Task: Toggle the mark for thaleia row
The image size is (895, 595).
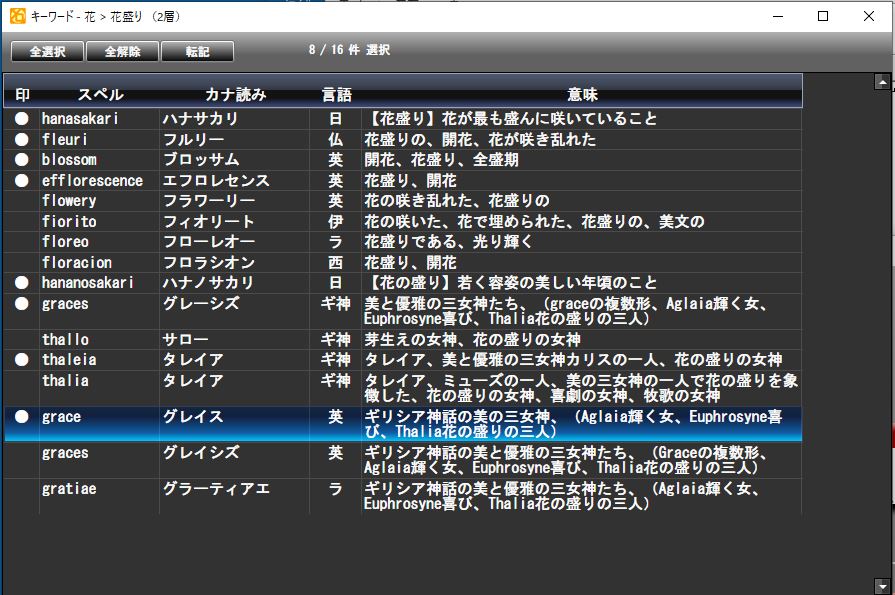Action: point(22,360)
